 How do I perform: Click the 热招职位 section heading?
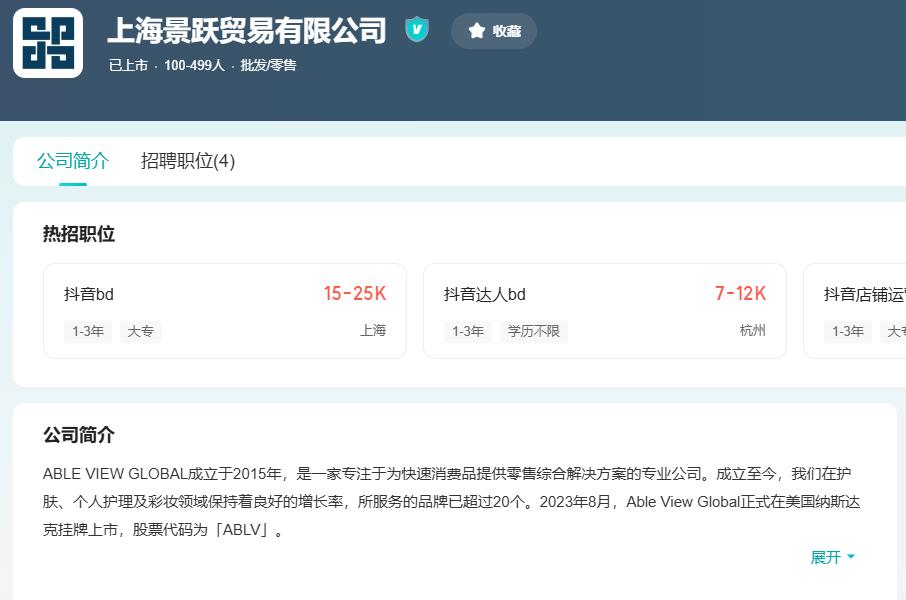[79, 234]
